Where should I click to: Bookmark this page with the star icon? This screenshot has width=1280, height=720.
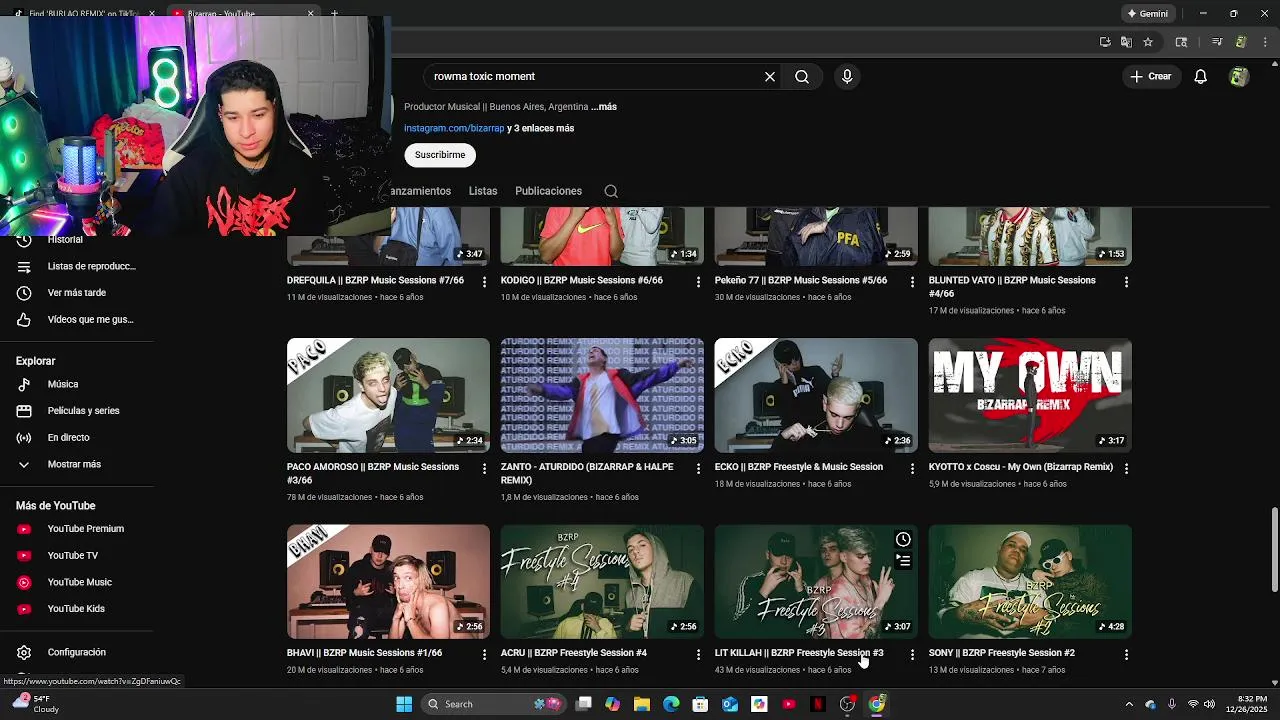tap(1148, 42)
